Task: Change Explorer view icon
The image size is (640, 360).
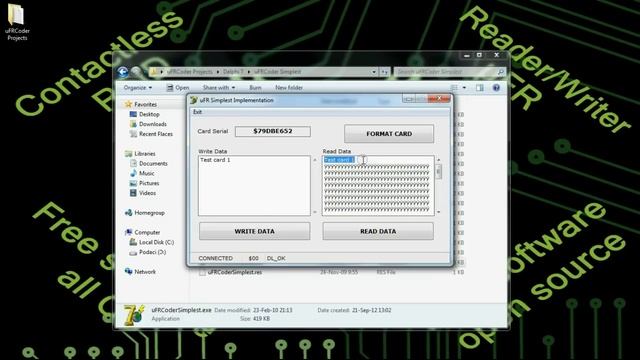Action: tap(454, 87)
